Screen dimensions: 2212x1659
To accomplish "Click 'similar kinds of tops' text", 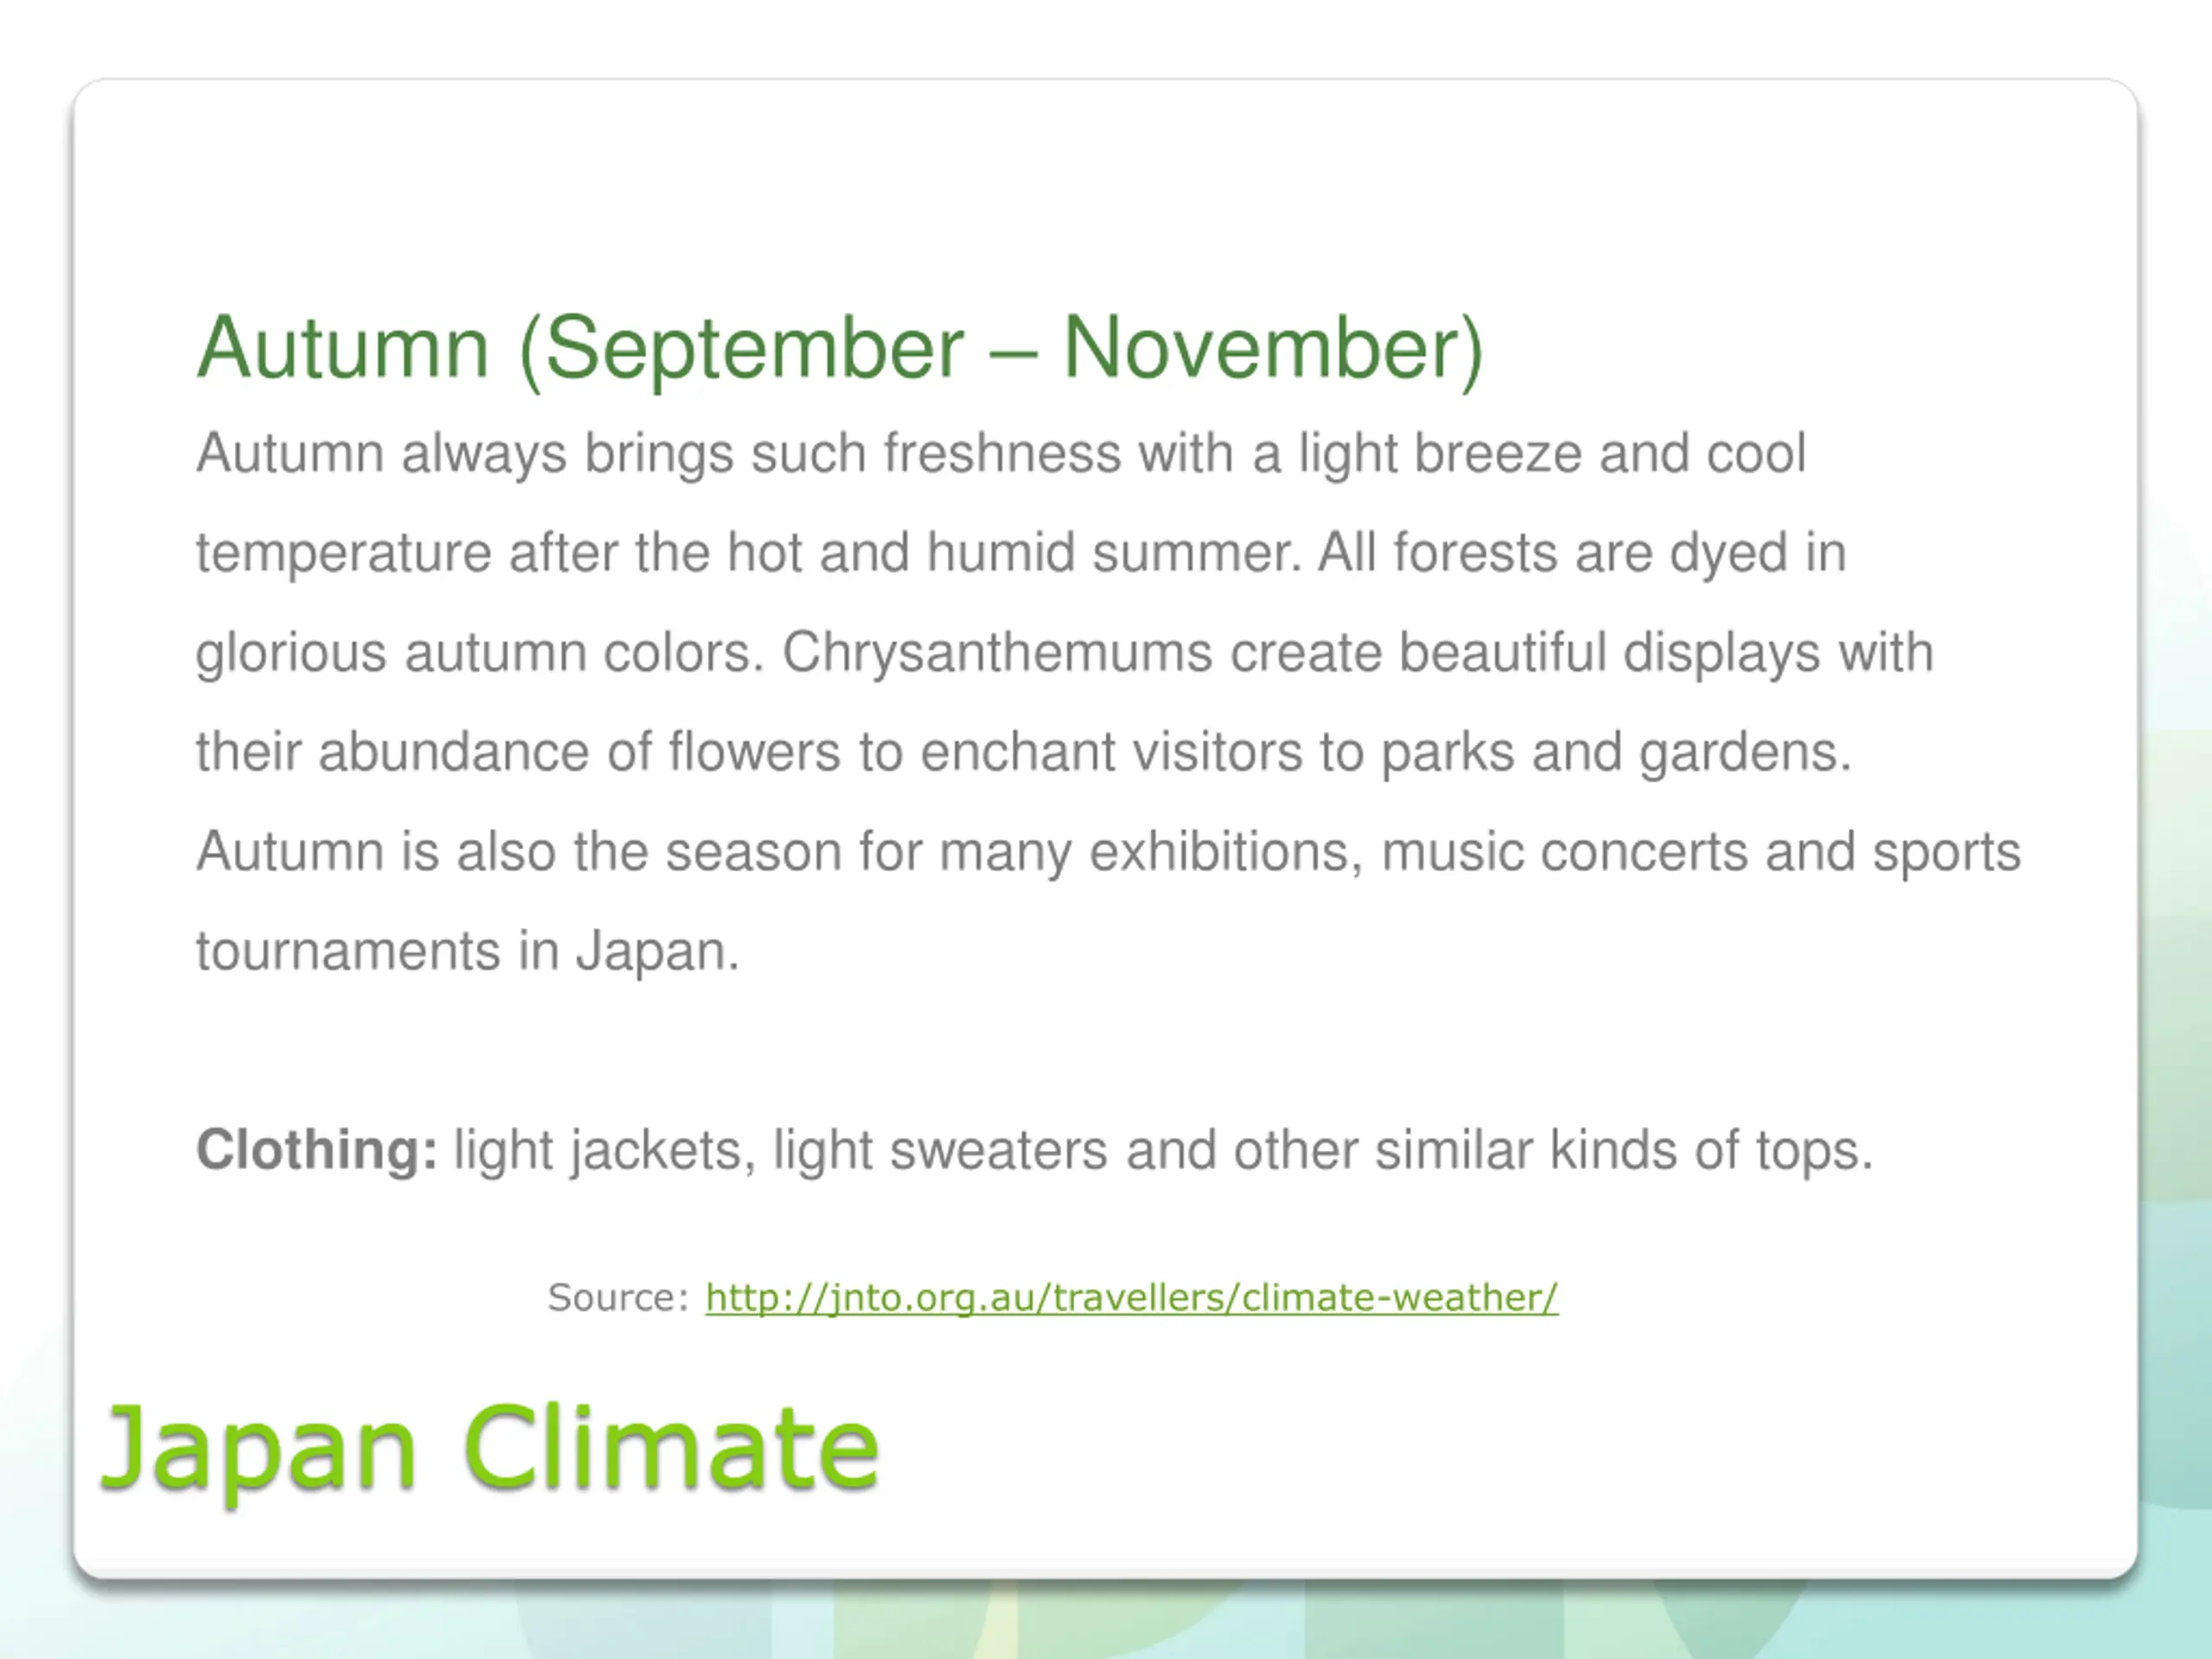I will [x=1622, y=1151].
